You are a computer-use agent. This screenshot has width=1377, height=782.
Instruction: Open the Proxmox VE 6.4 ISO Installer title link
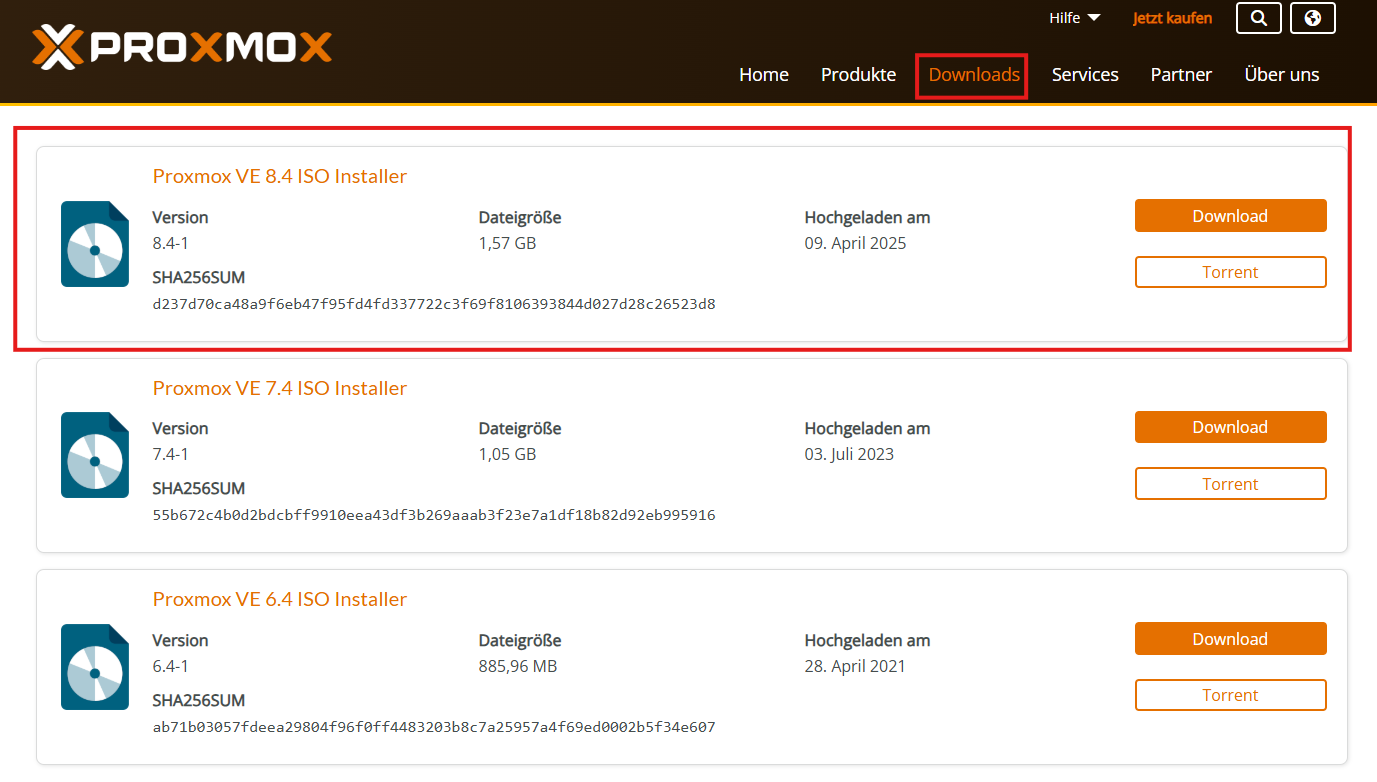[x=280, y=599]
